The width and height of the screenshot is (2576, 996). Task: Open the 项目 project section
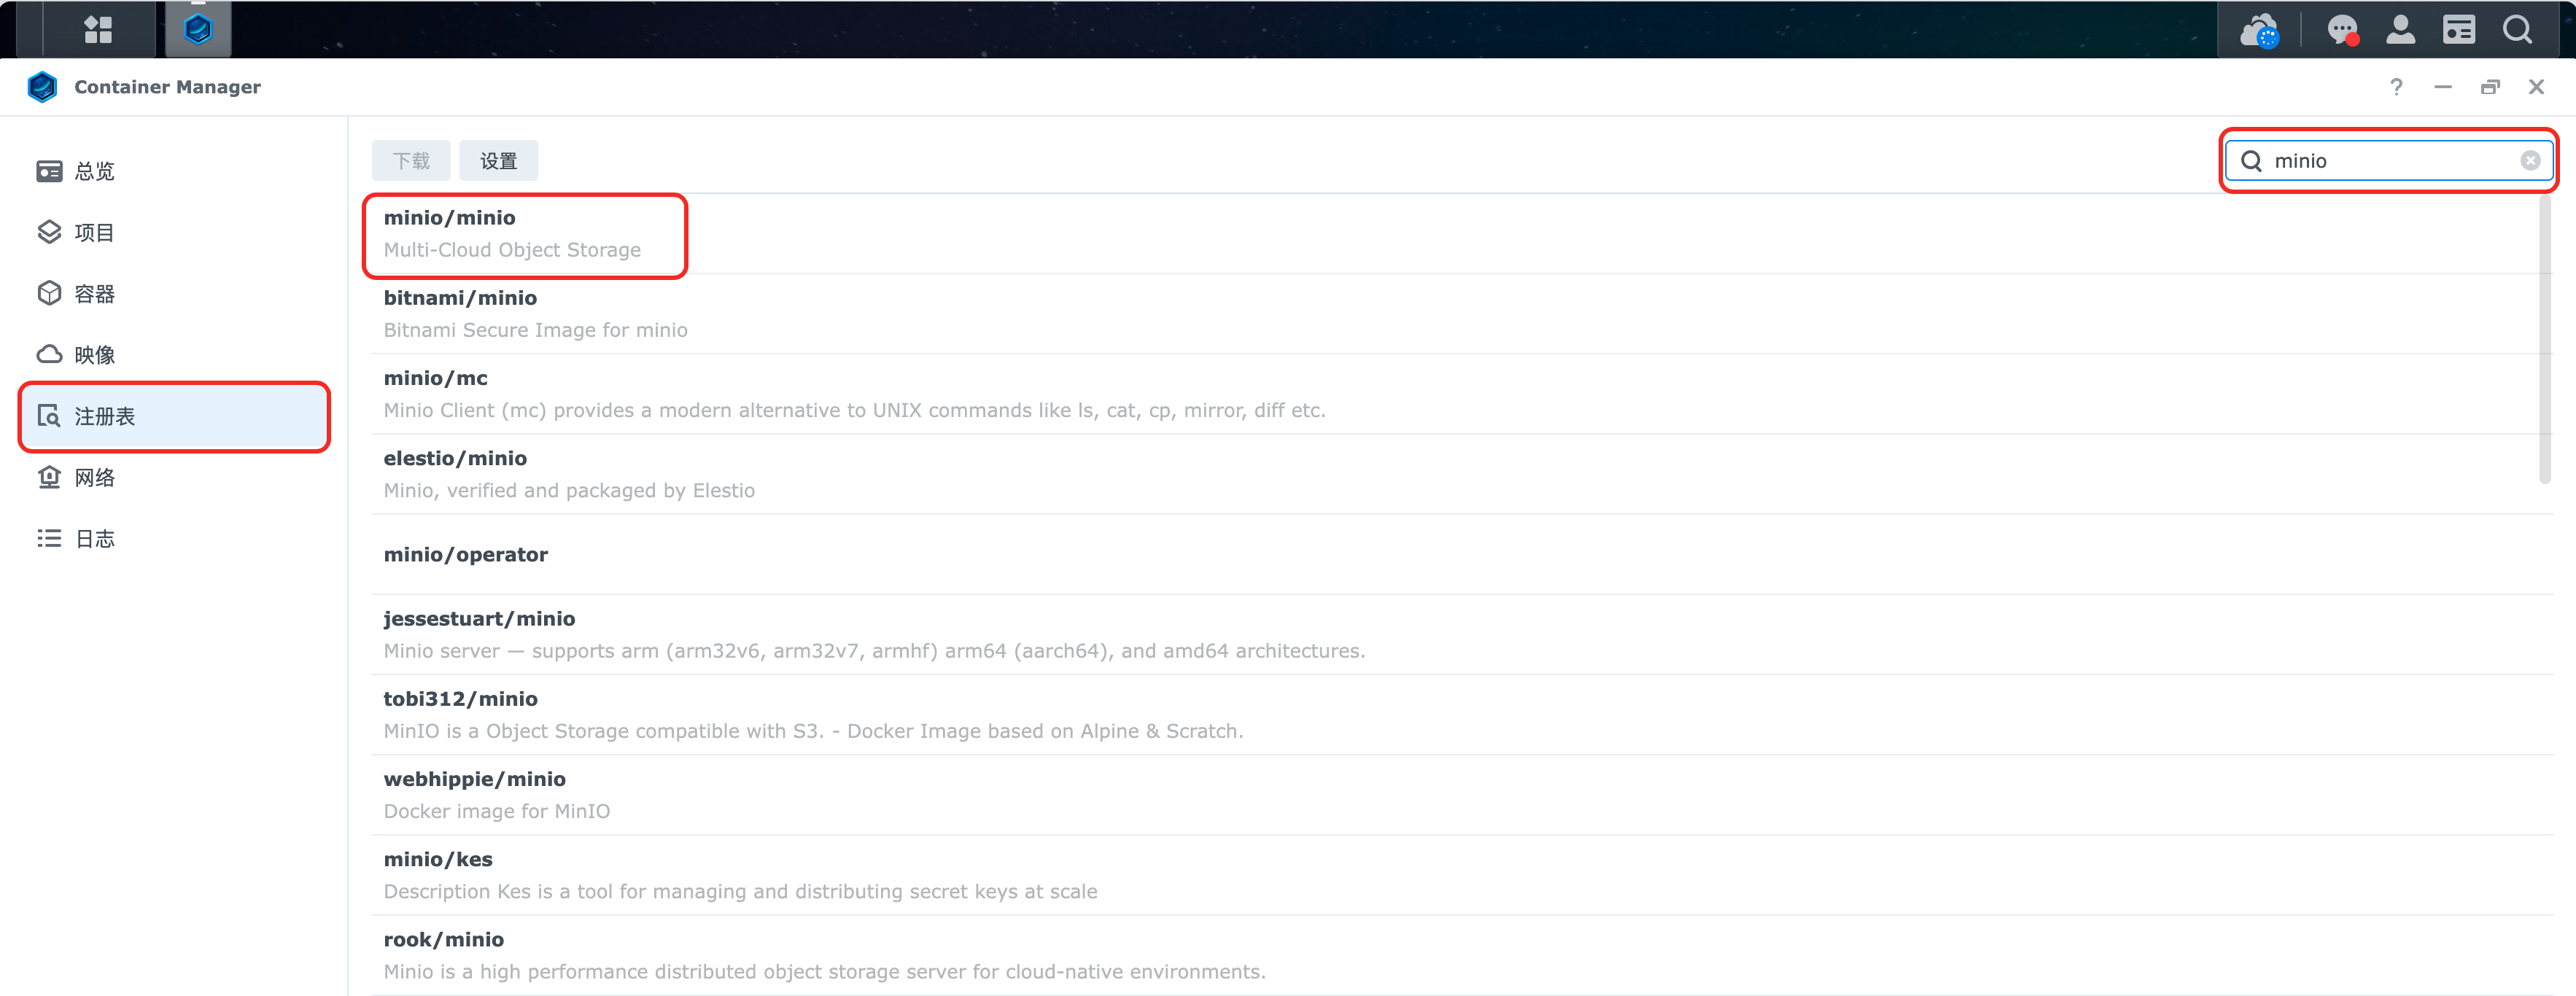(94, 233)
